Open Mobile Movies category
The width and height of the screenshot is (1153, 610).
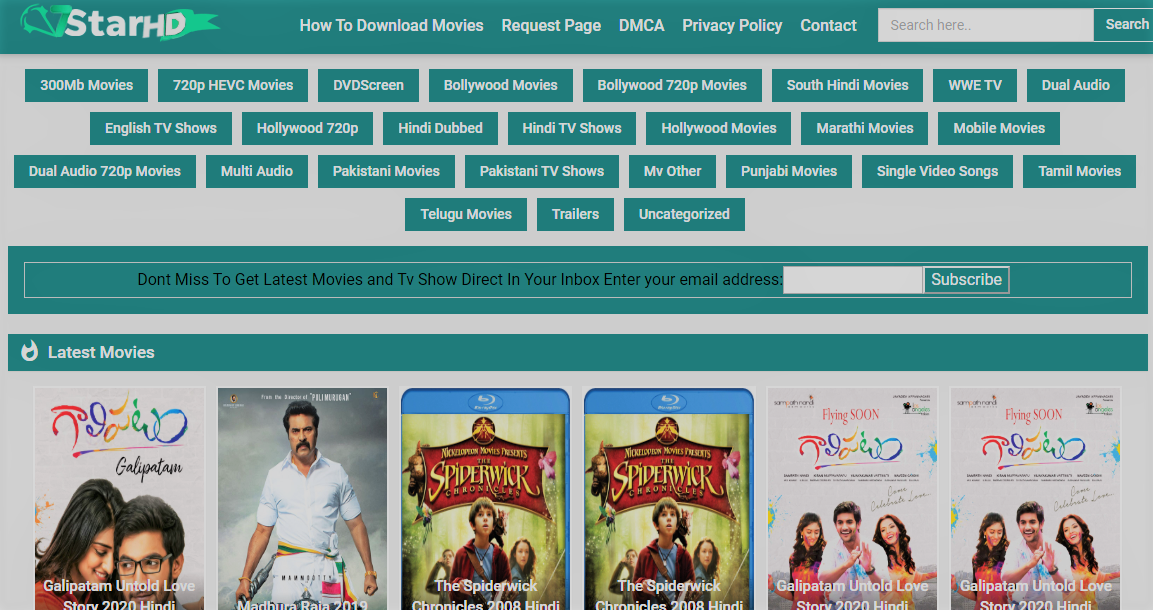[x=999, y=129]
